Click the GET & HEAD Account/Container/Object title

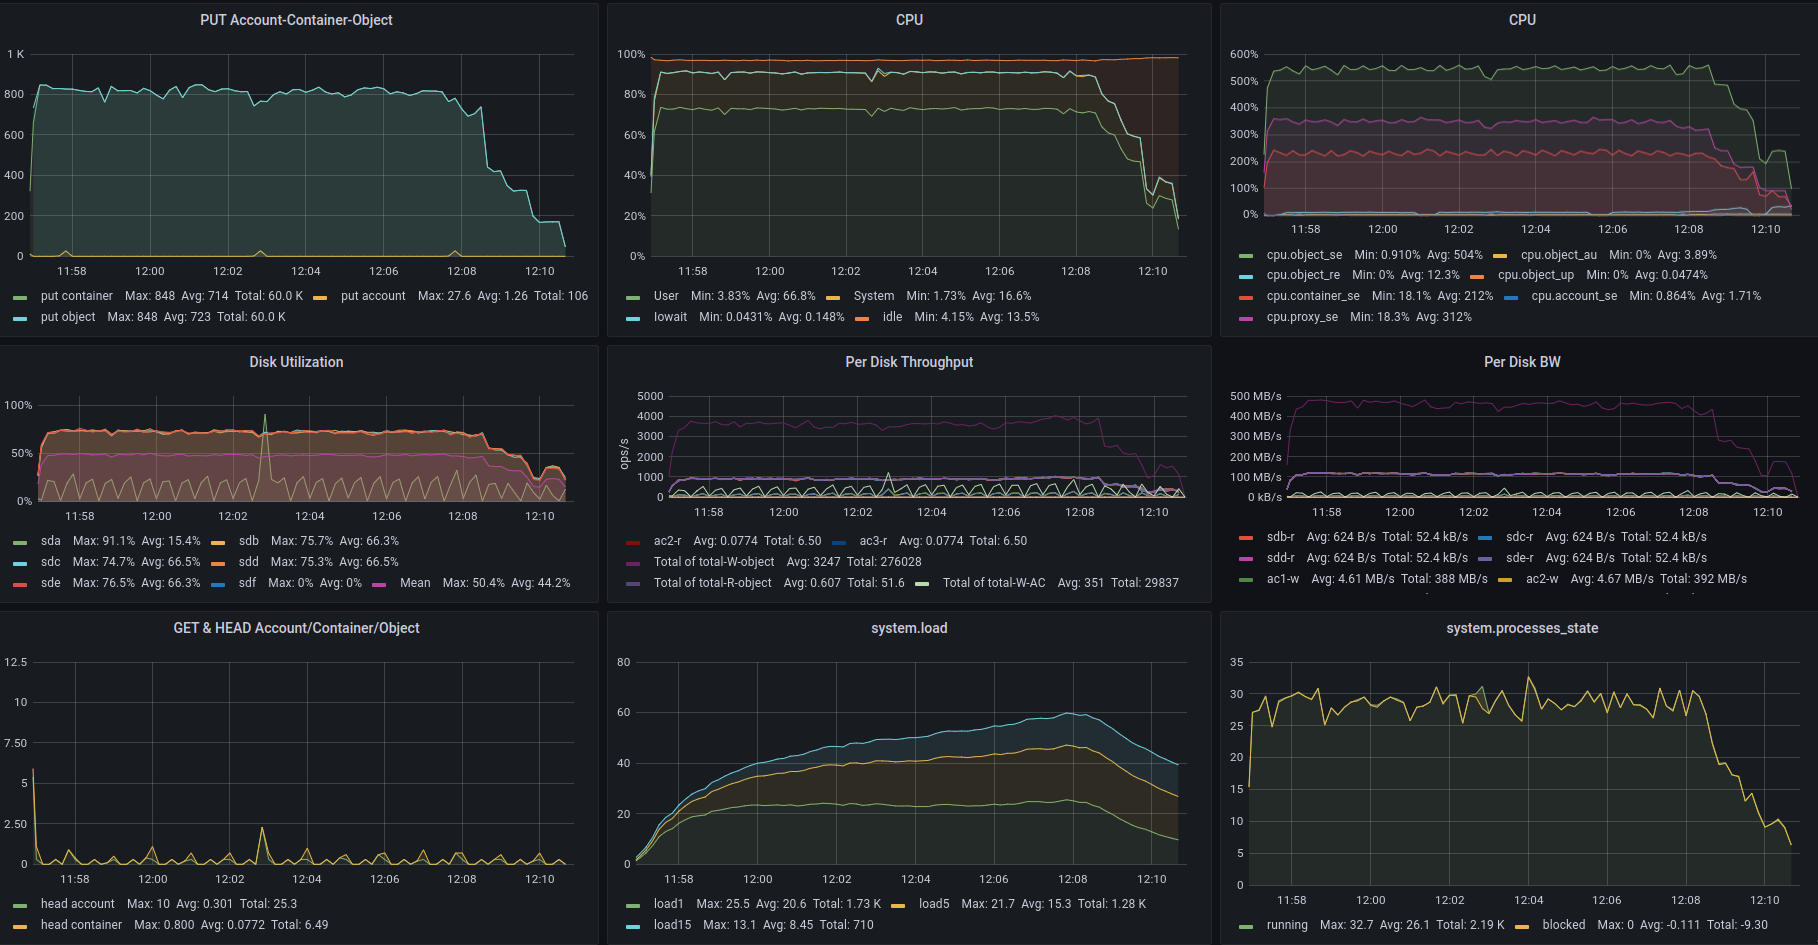click(296, 628)
